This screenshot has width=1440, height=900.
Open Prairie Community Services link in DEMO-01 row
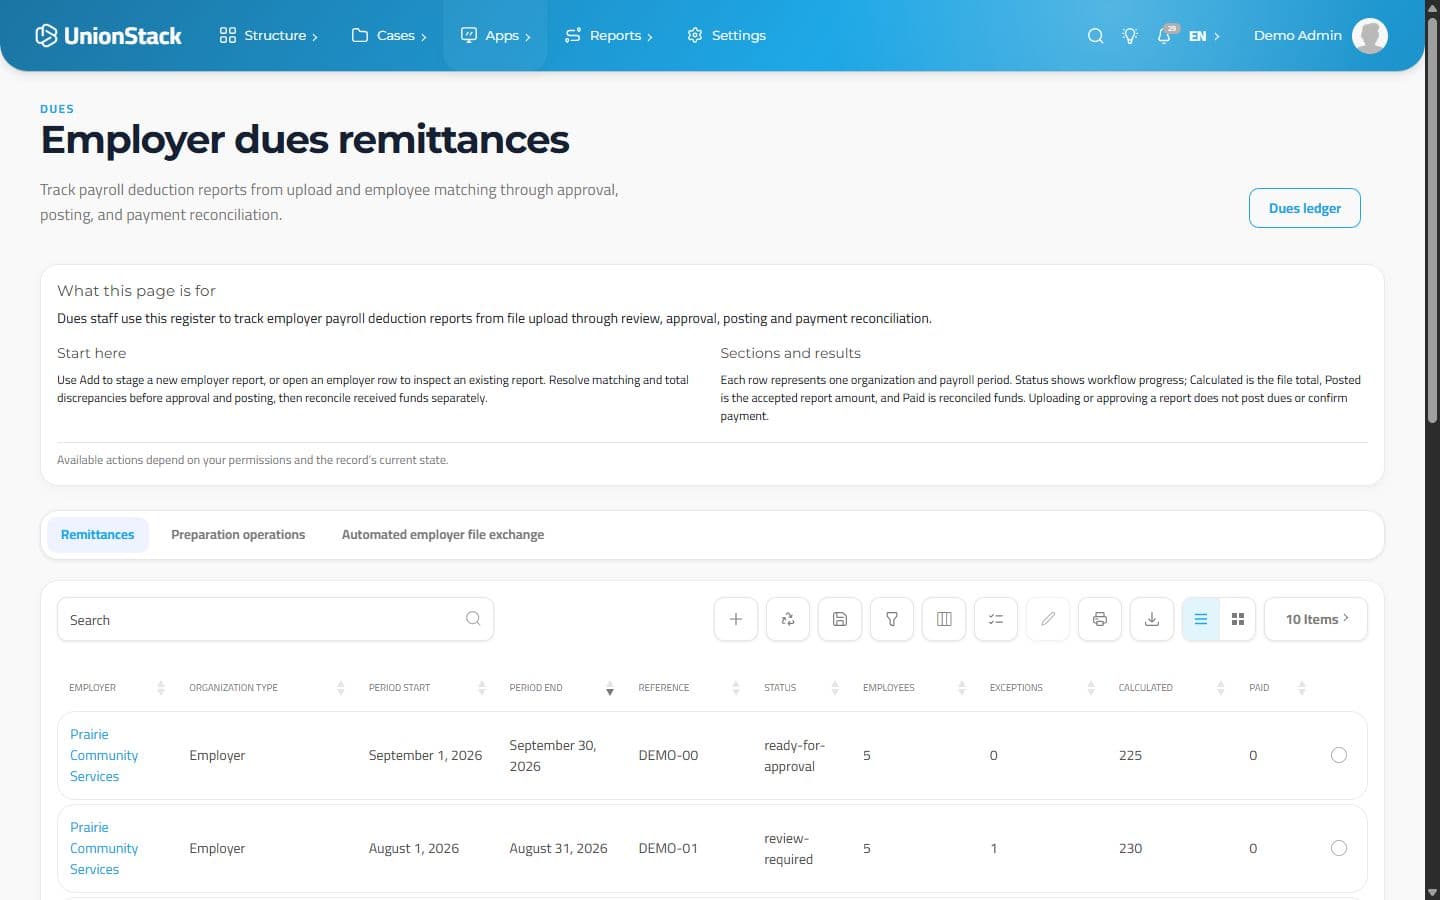[x=104, y=848]
